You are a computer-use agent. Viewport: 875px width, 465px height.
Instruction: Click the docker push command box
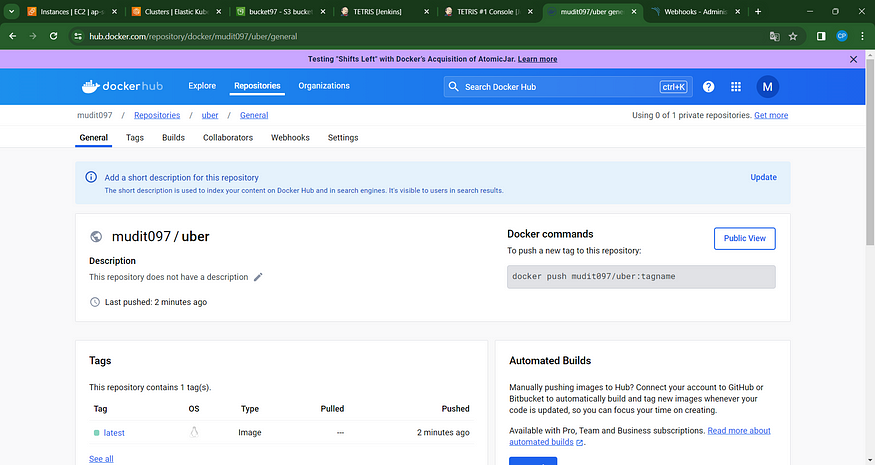641,277
